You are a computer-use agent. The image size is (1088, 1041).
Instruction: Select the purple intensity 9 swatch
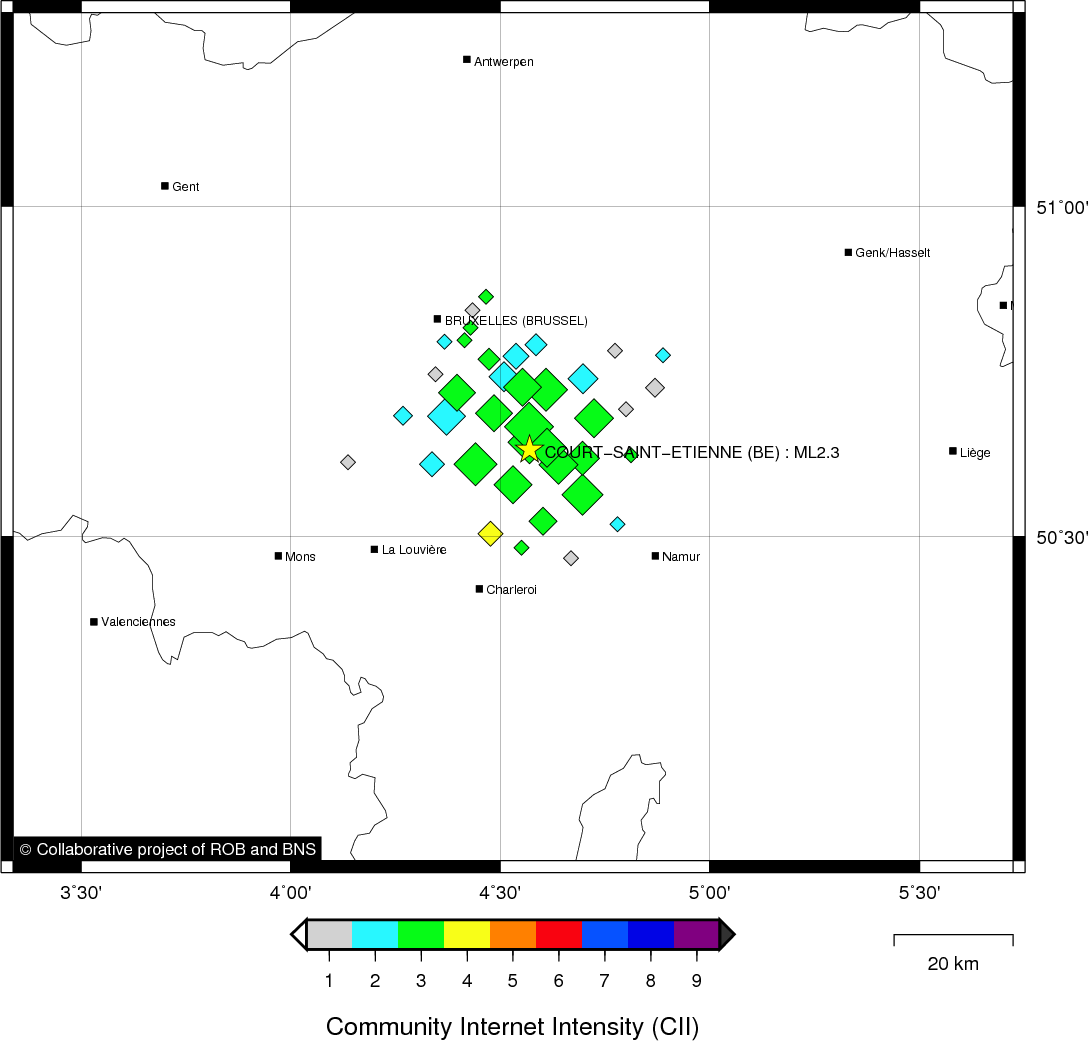(696, 934)
